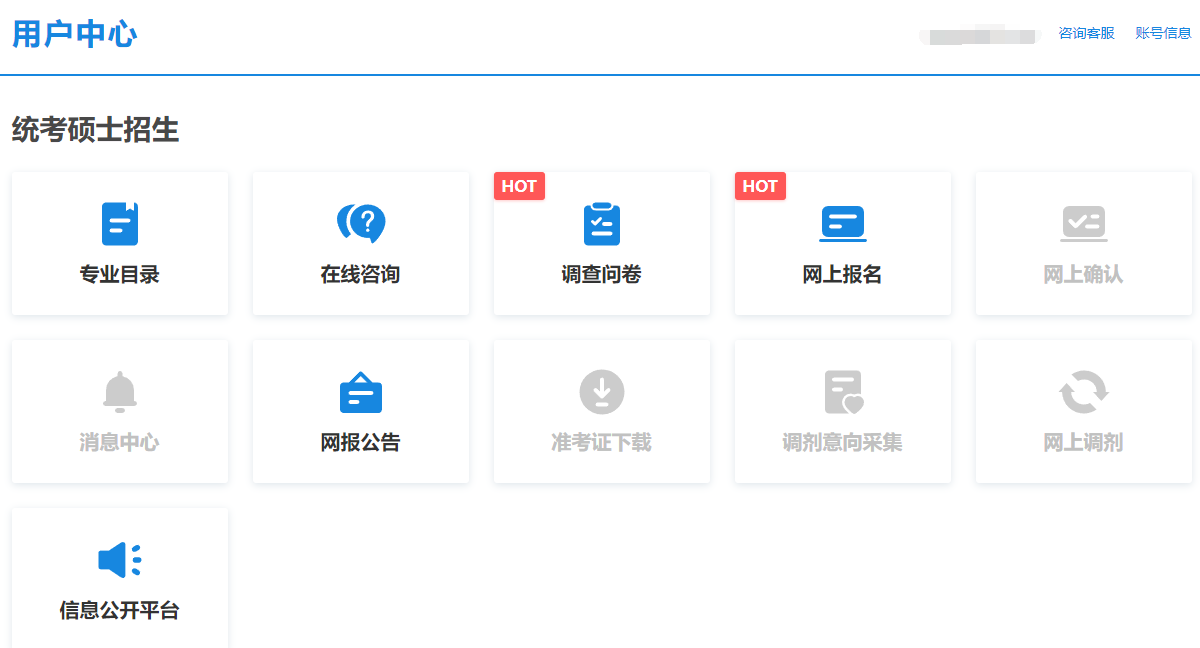Open the 咨询客服 link

1086,33
